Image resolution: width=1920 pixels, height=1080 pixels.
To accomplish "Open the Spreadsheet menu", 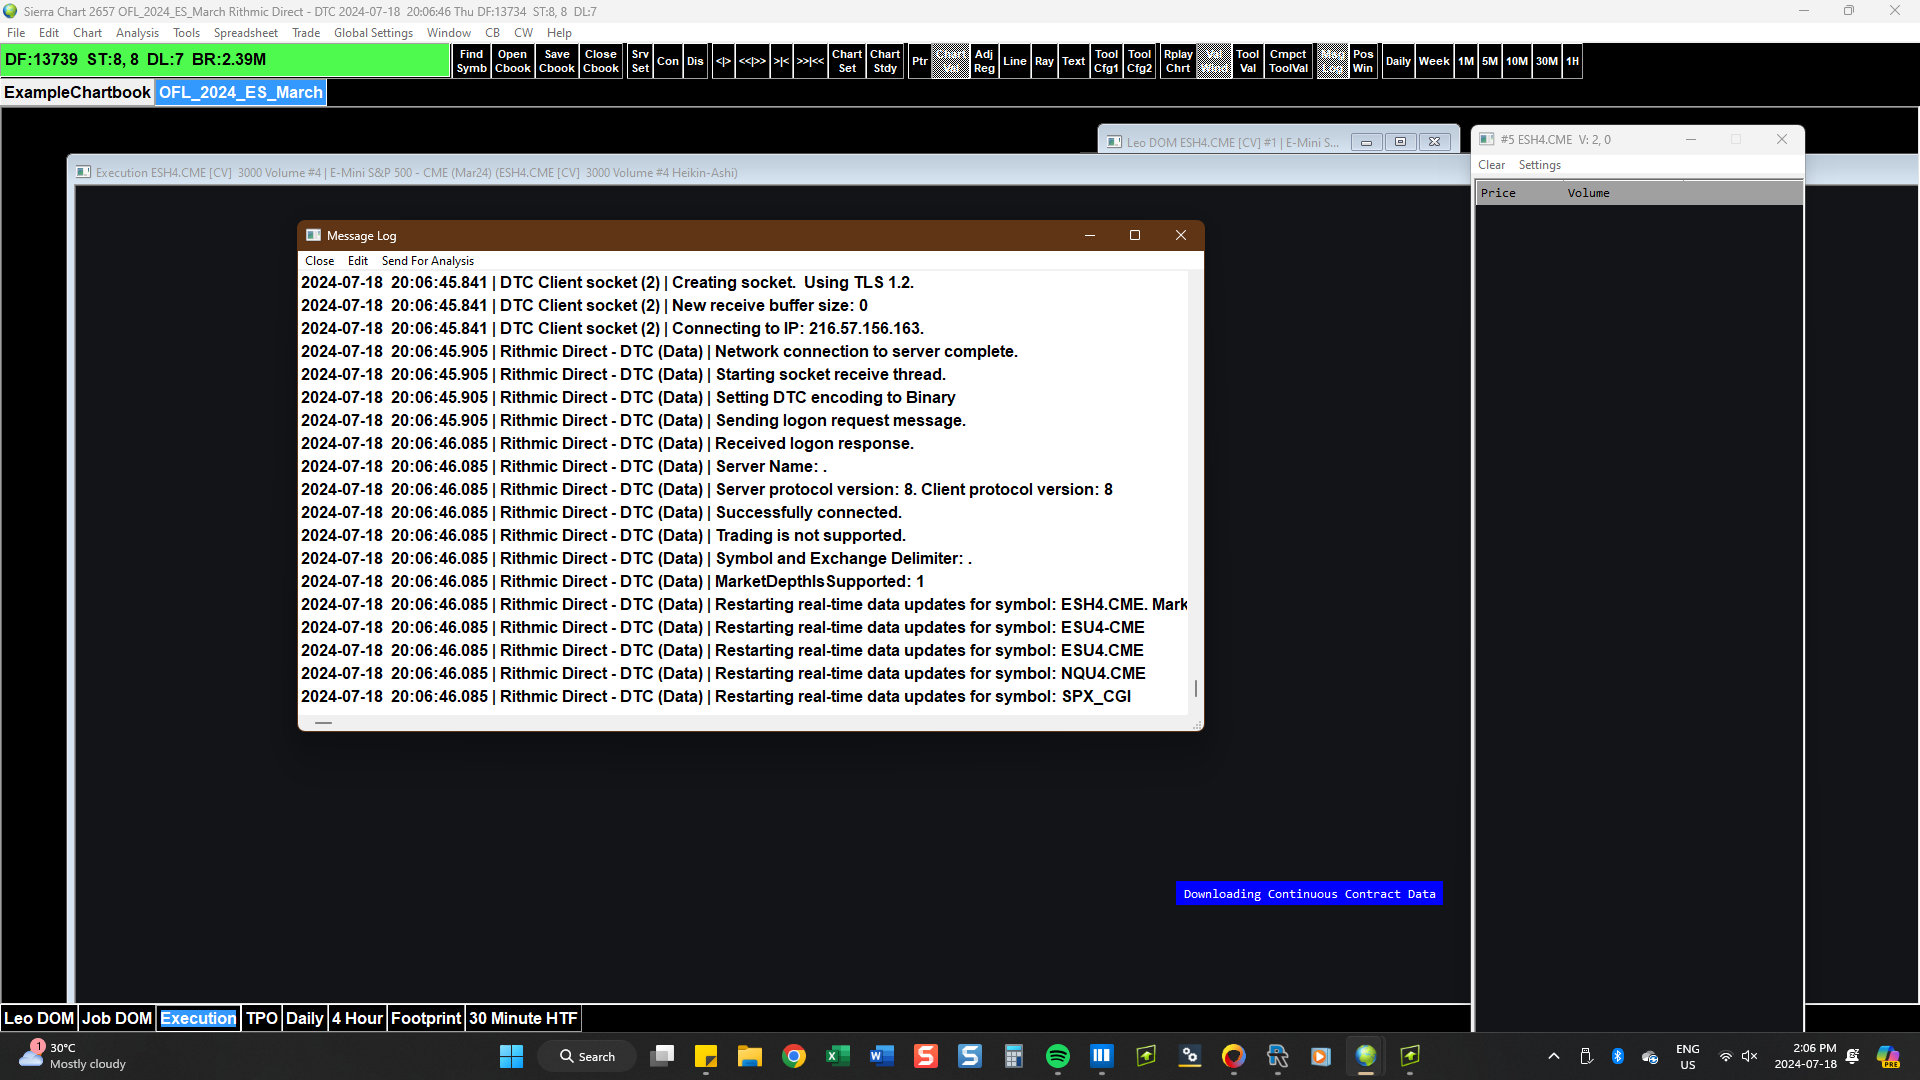I will [x=245, y=33].
